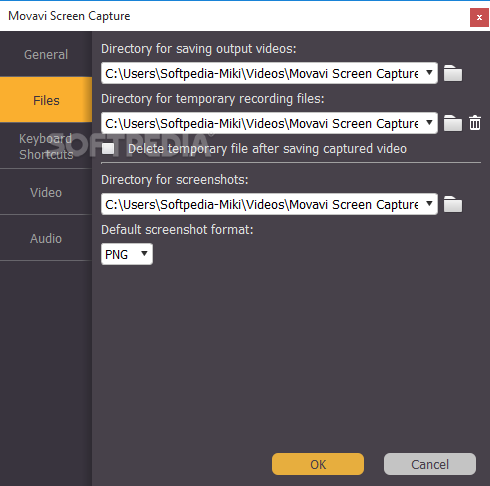This screenshot has height=486, width=490.
Task: Confirm settings with the OK button
Action: tap(318, 464)
